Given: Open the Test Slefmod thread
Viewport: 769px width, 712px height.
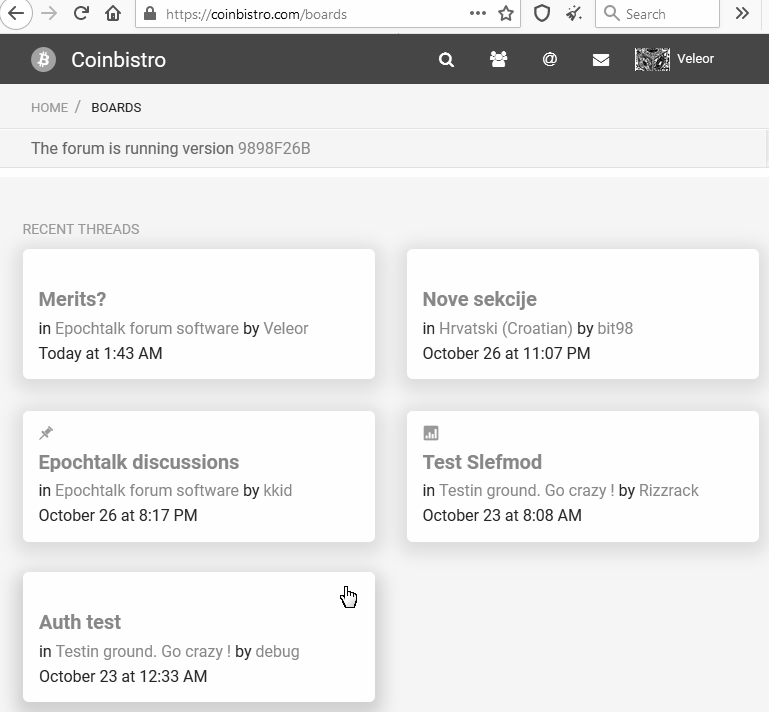Looking at the screenshot, I should tap(482, 462).
